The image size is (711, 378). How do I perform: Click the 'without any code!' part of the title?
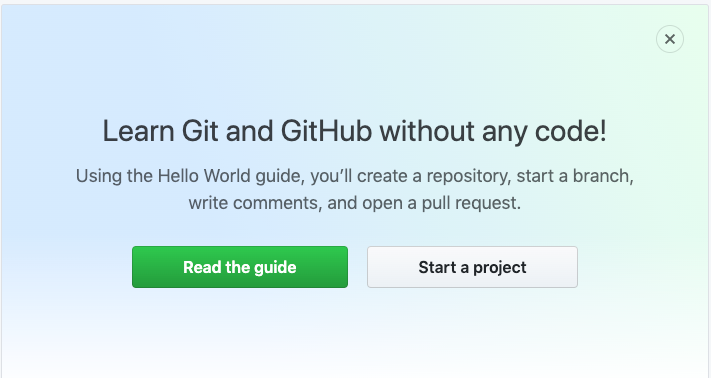click(493, 131)
